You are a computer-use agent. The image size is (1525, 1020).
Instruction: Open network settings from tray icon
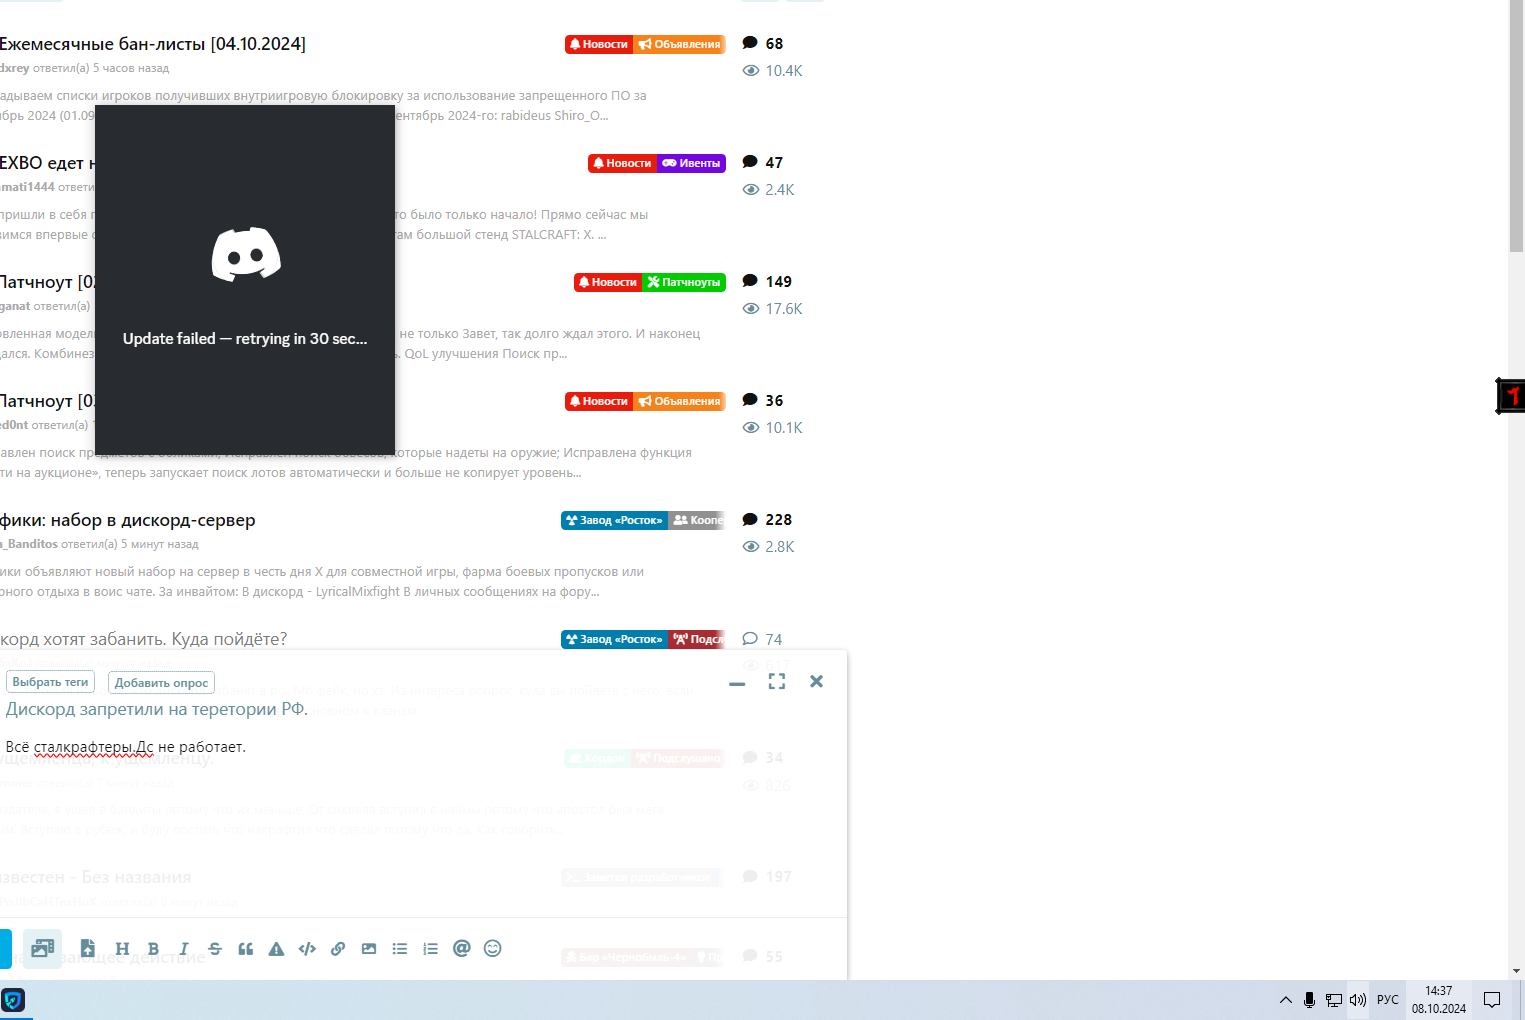point(1334,1000)
